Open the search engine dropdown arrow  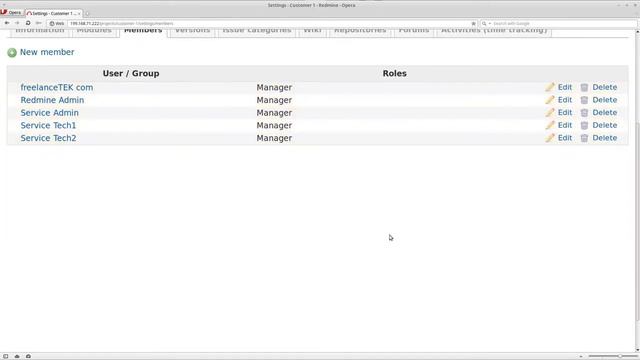click(489, 24)
